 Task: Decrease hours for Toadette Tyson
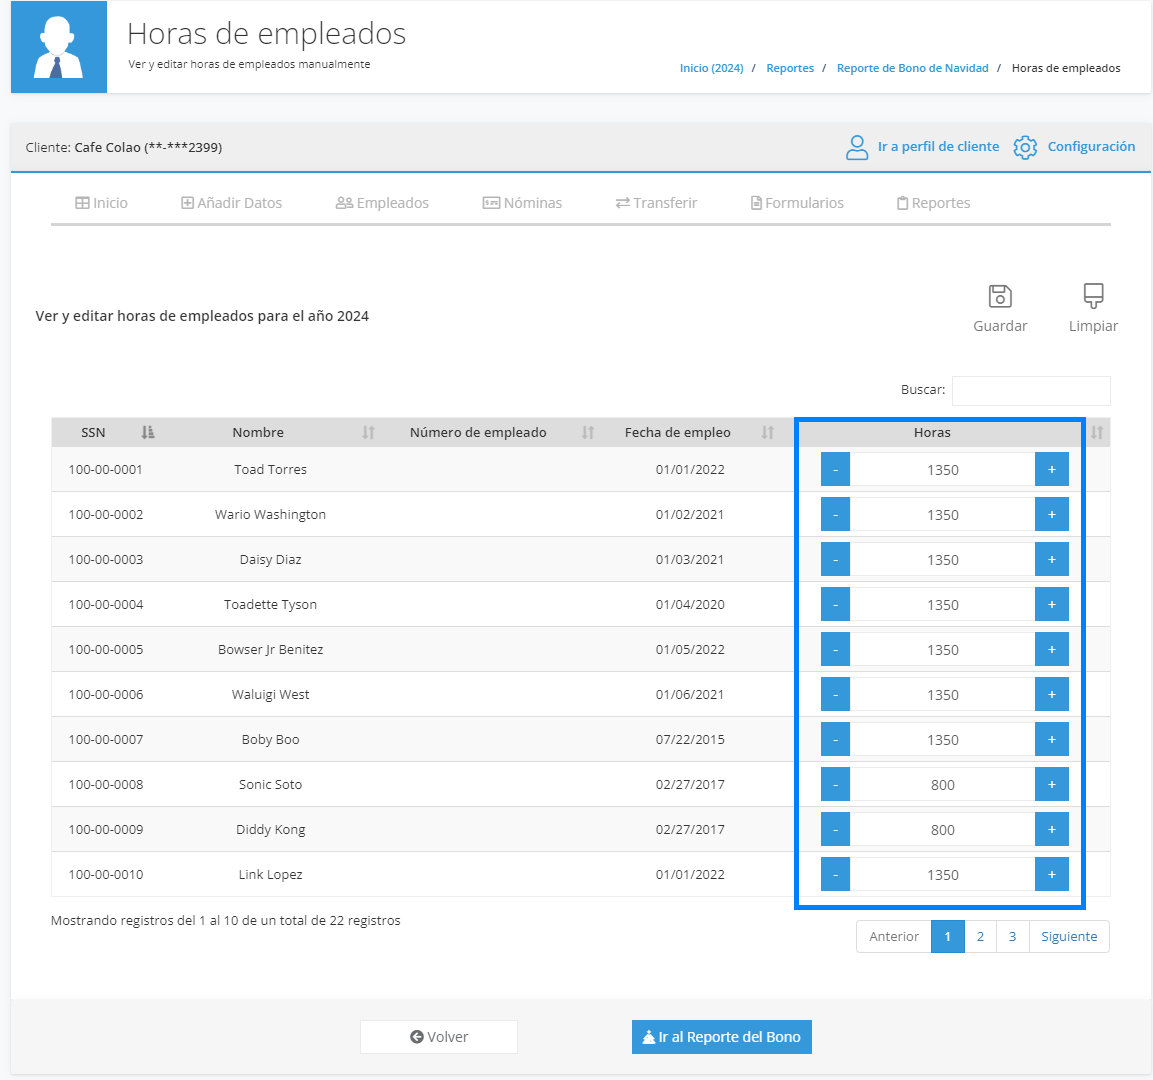[835, 604]
